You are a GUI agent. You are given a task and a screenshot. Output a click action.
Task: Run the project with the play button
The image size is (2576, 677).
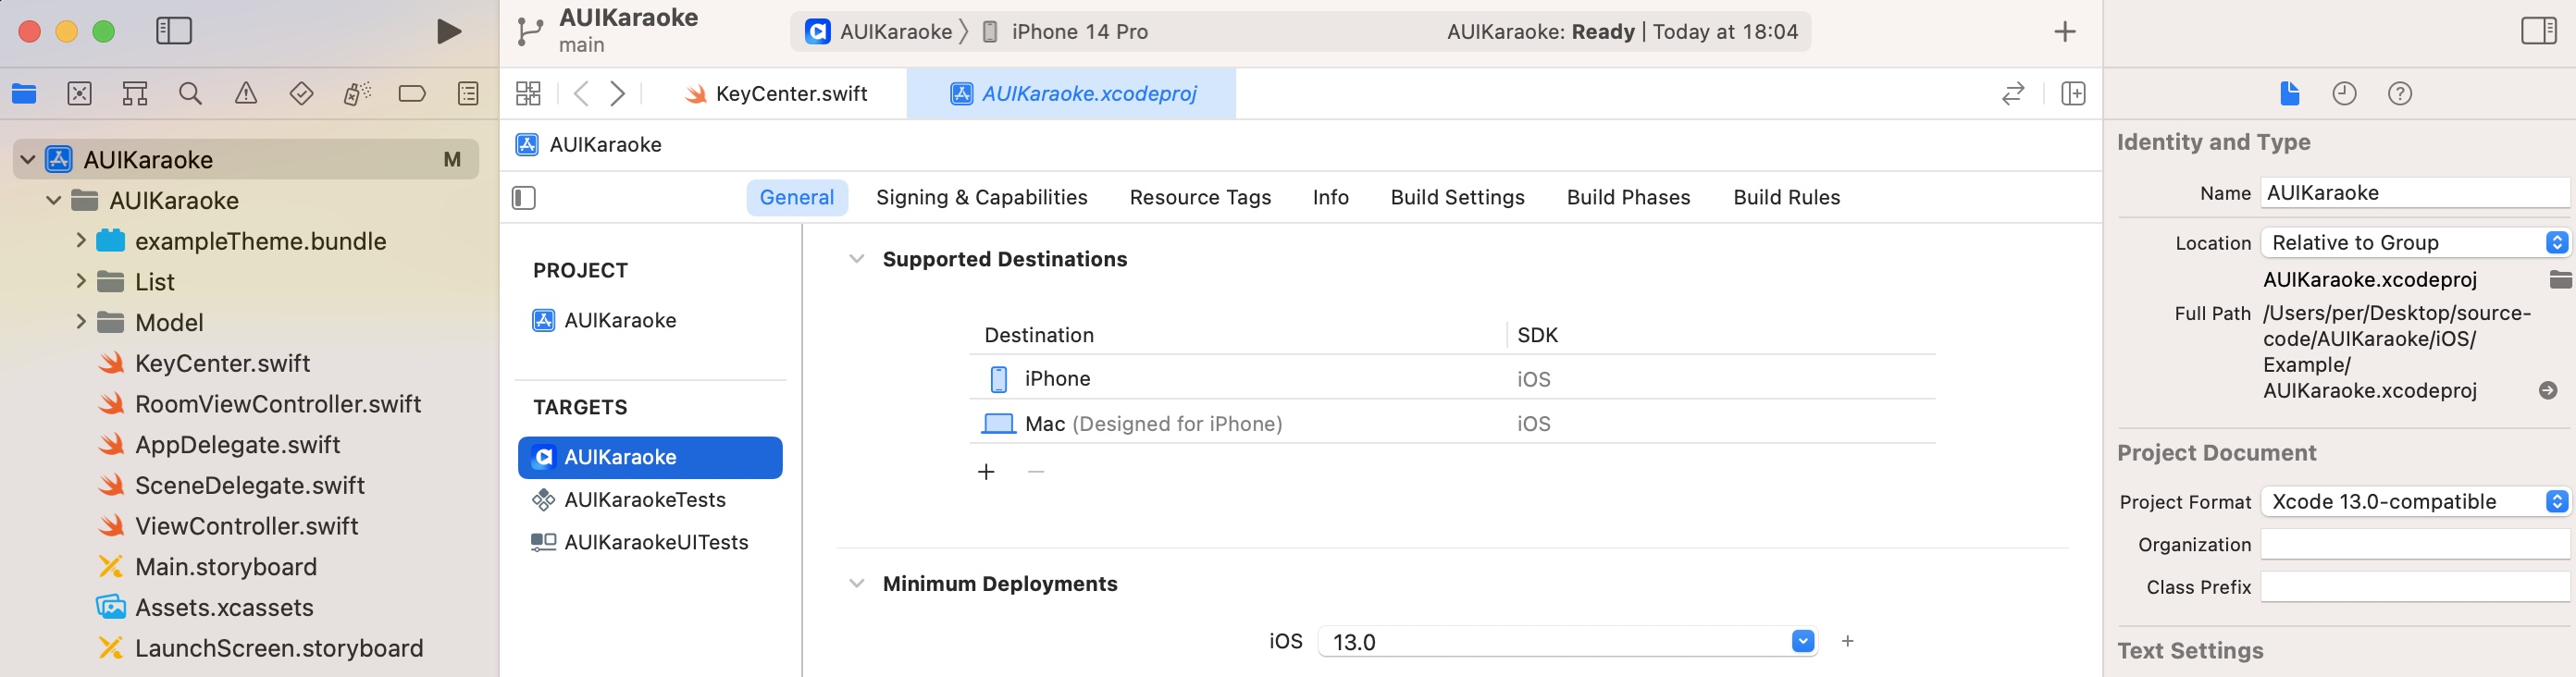pyautogui.click(x=449, y=32)
